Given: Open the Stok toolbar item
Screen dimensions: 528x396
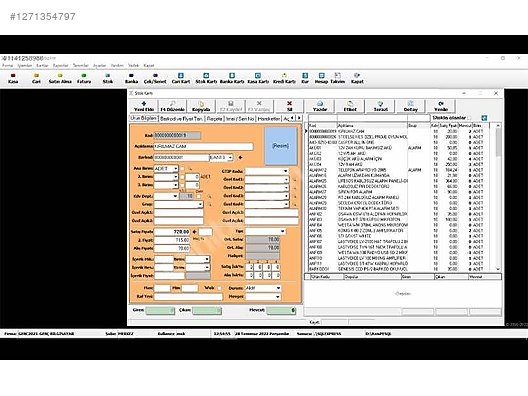Looking at the screenshot, I should point(108,78).
